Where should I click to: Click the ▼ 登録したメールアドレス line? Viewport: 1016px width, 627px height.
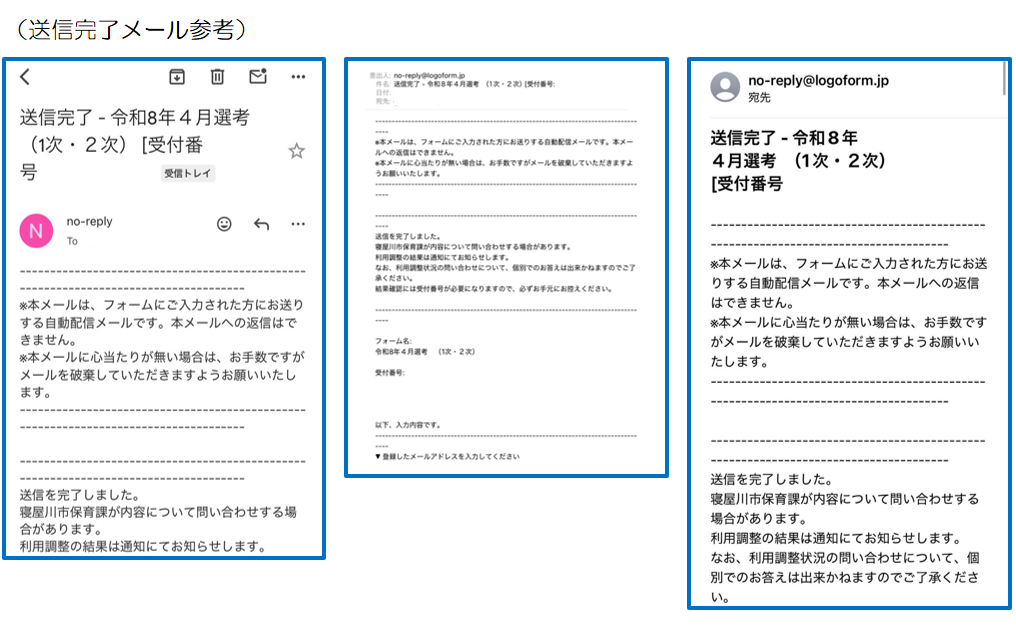coord(447,456)
